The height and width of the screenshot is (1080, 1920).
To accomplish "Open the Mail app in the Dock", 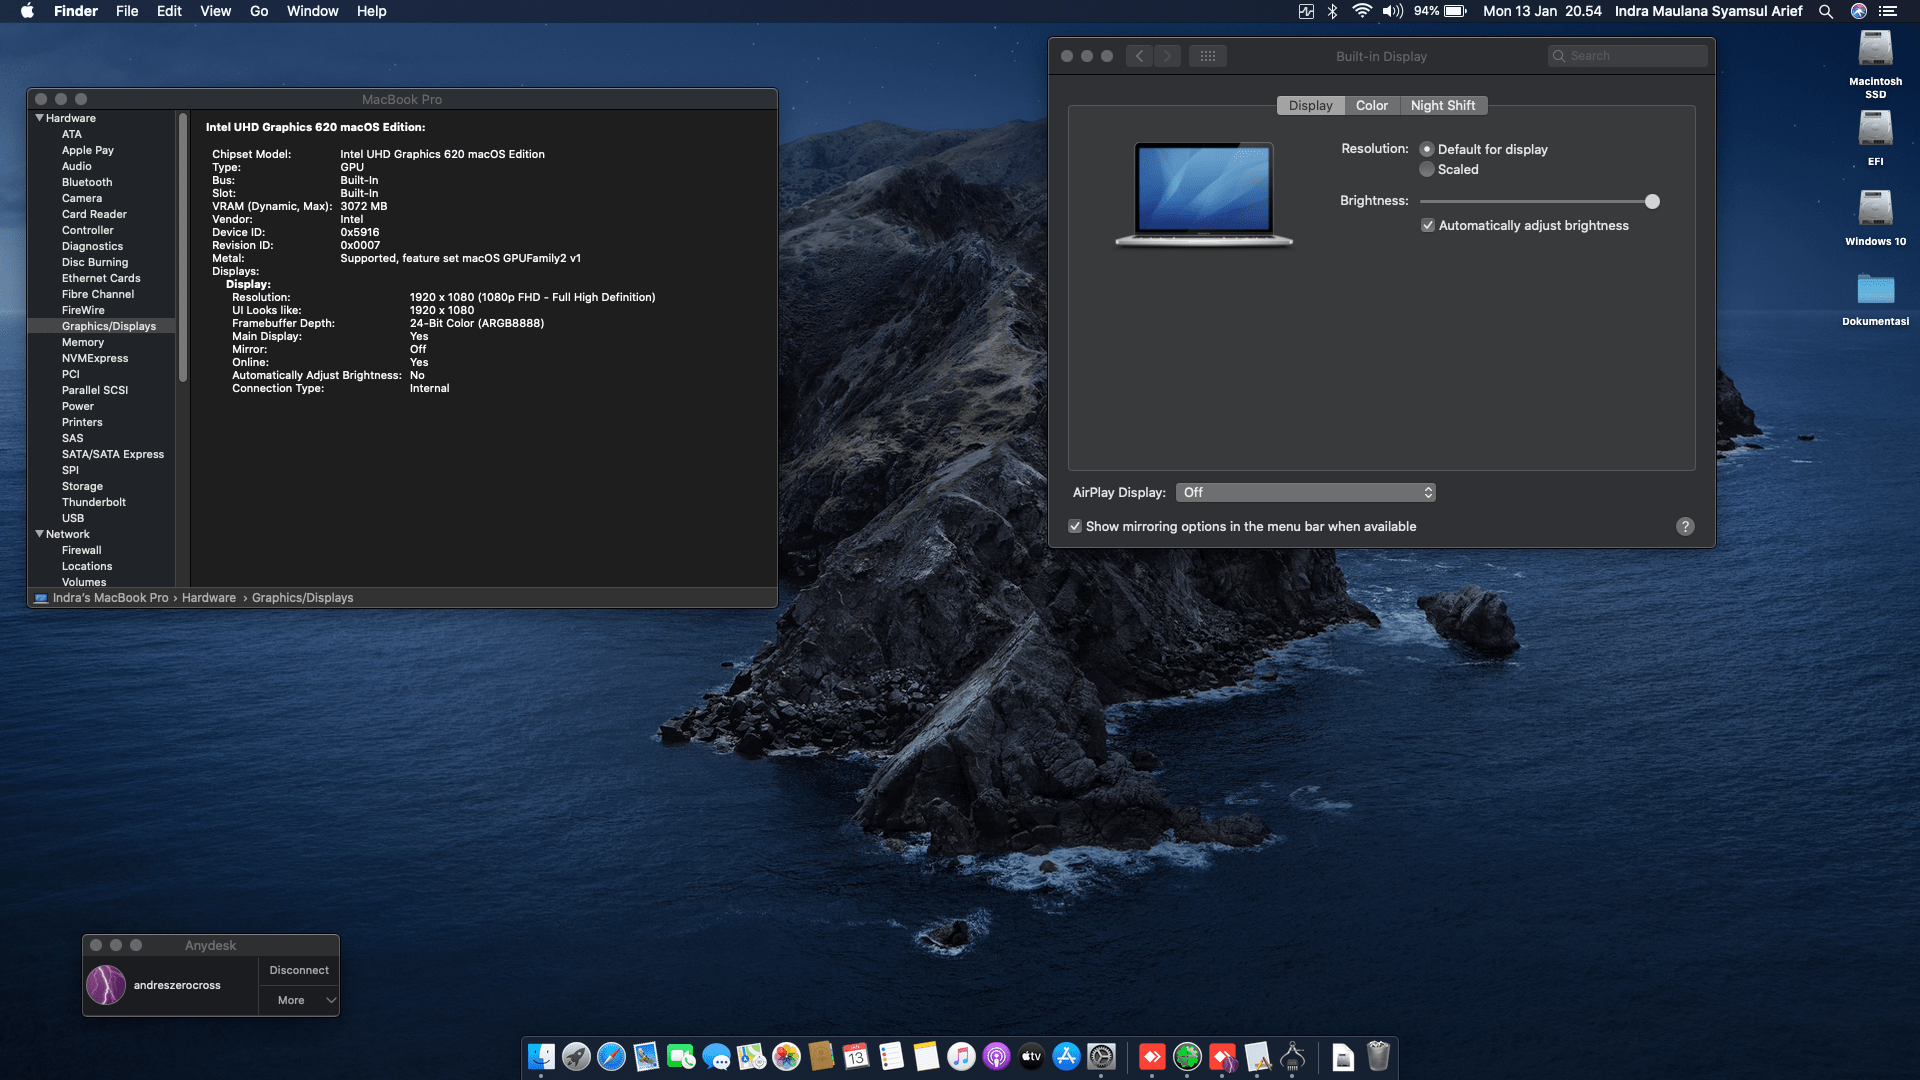I will [x=646, y=1056].
